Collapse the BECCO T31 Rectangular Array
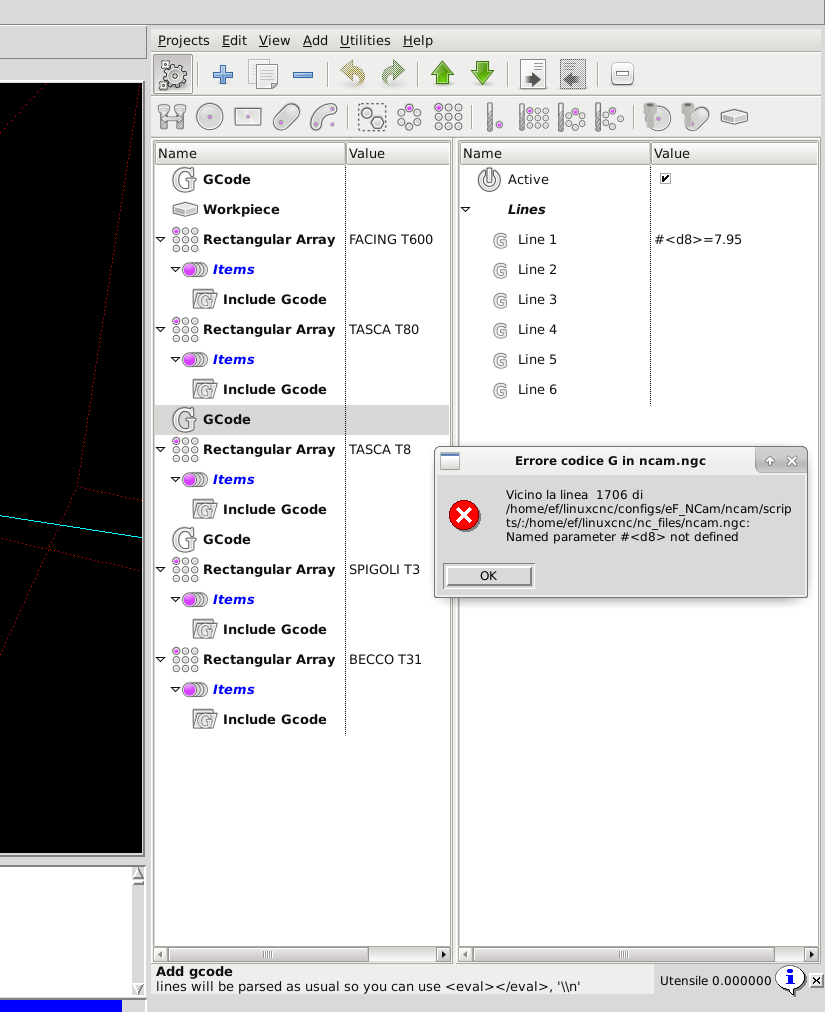 (x=161, y=659)
